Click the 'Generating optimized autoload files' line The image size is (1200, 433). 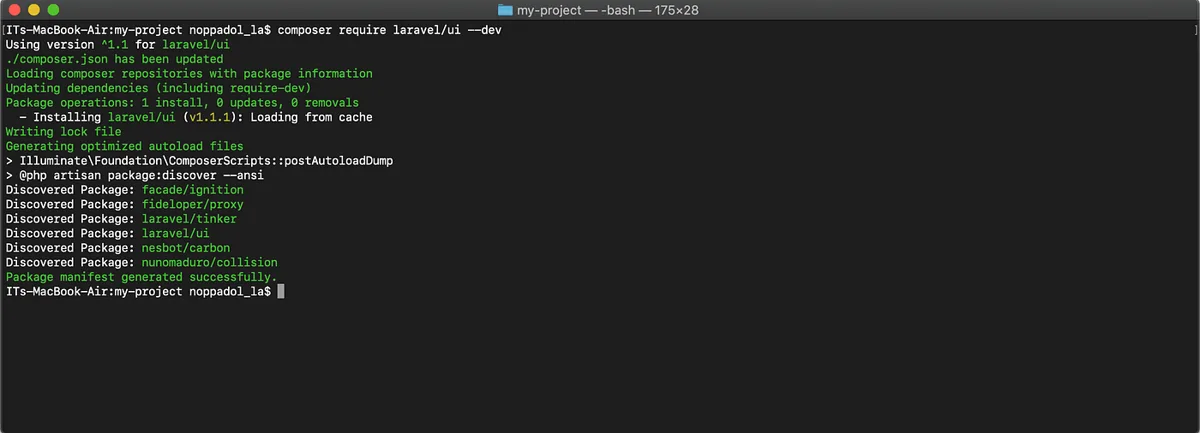(125, 146)
